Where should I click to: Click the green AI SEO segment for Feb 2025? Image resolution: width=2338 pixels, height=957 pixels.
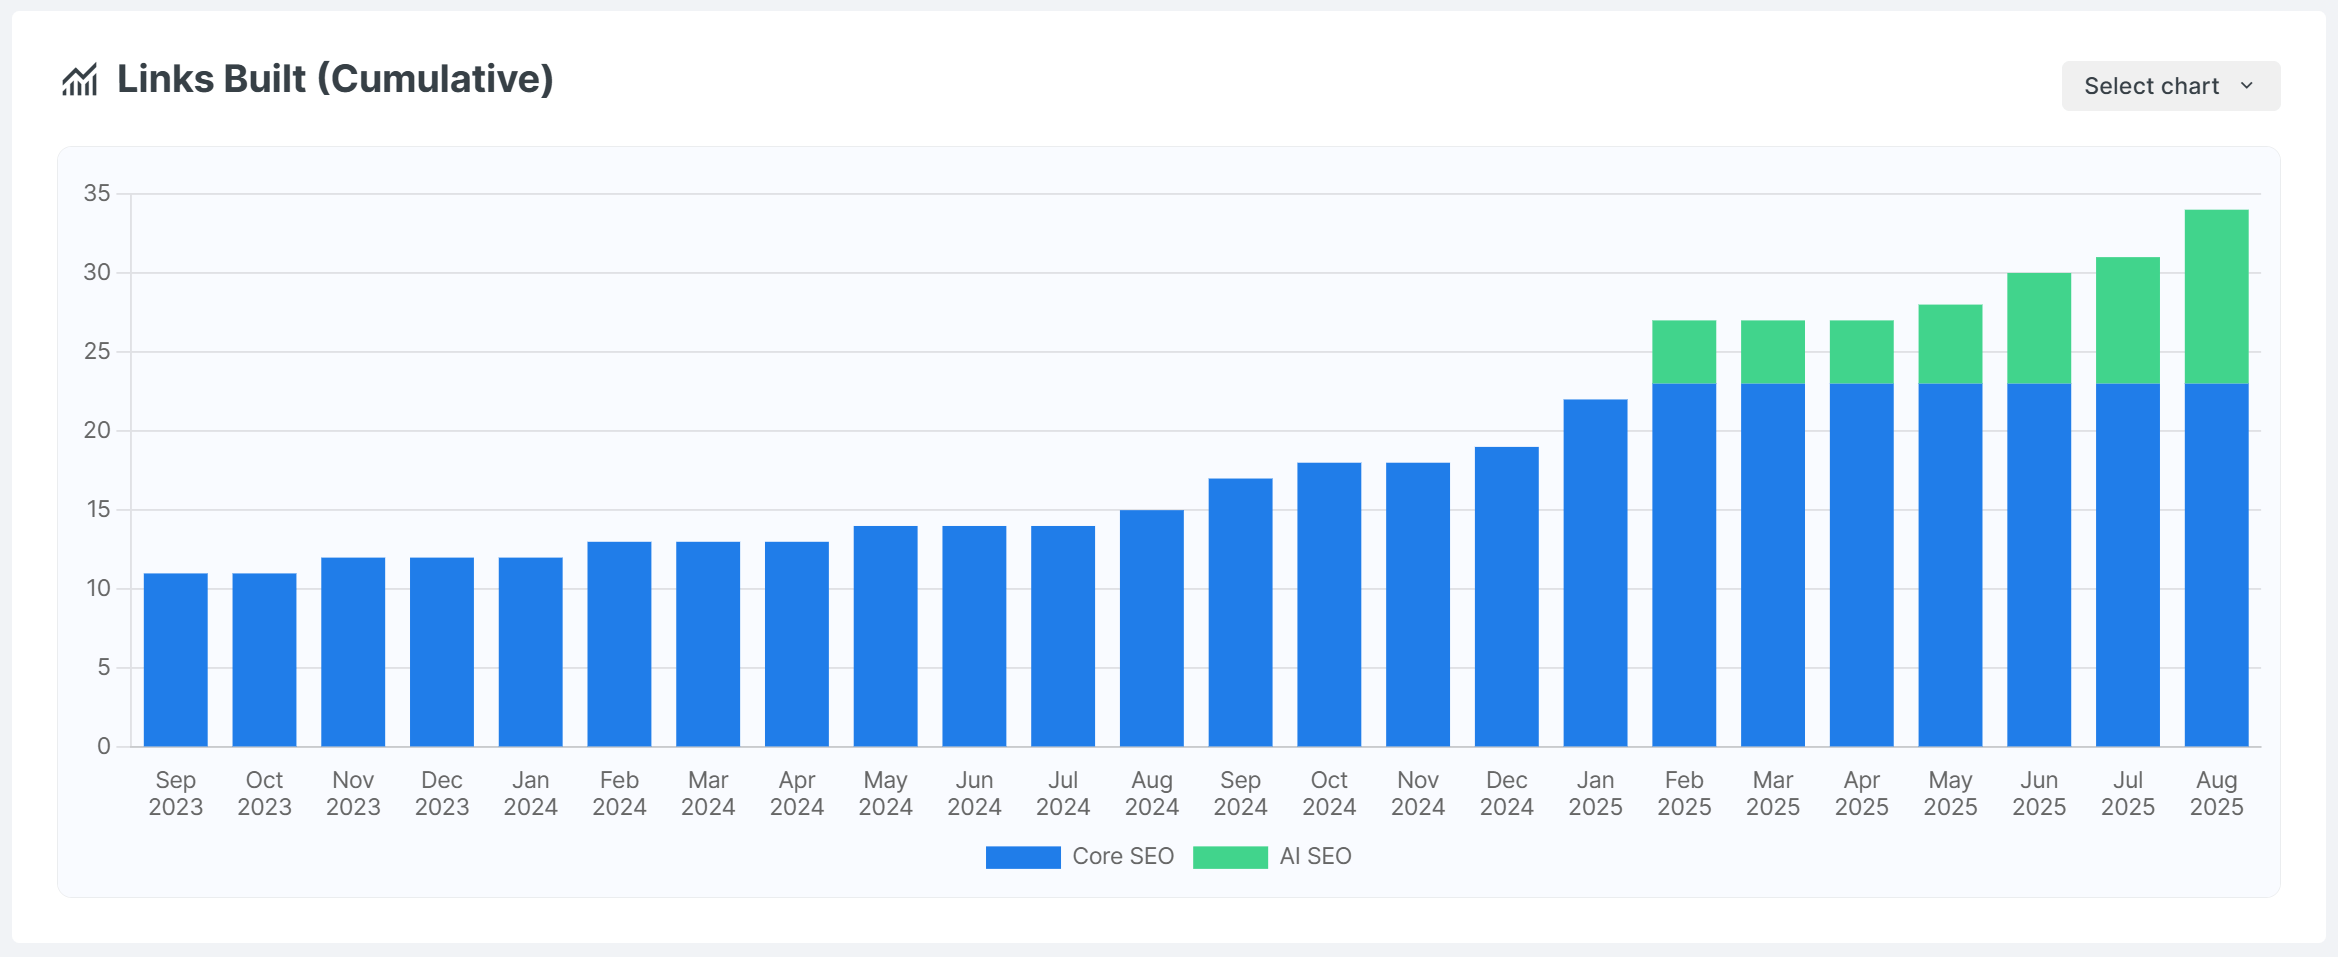coord(1684,352)
